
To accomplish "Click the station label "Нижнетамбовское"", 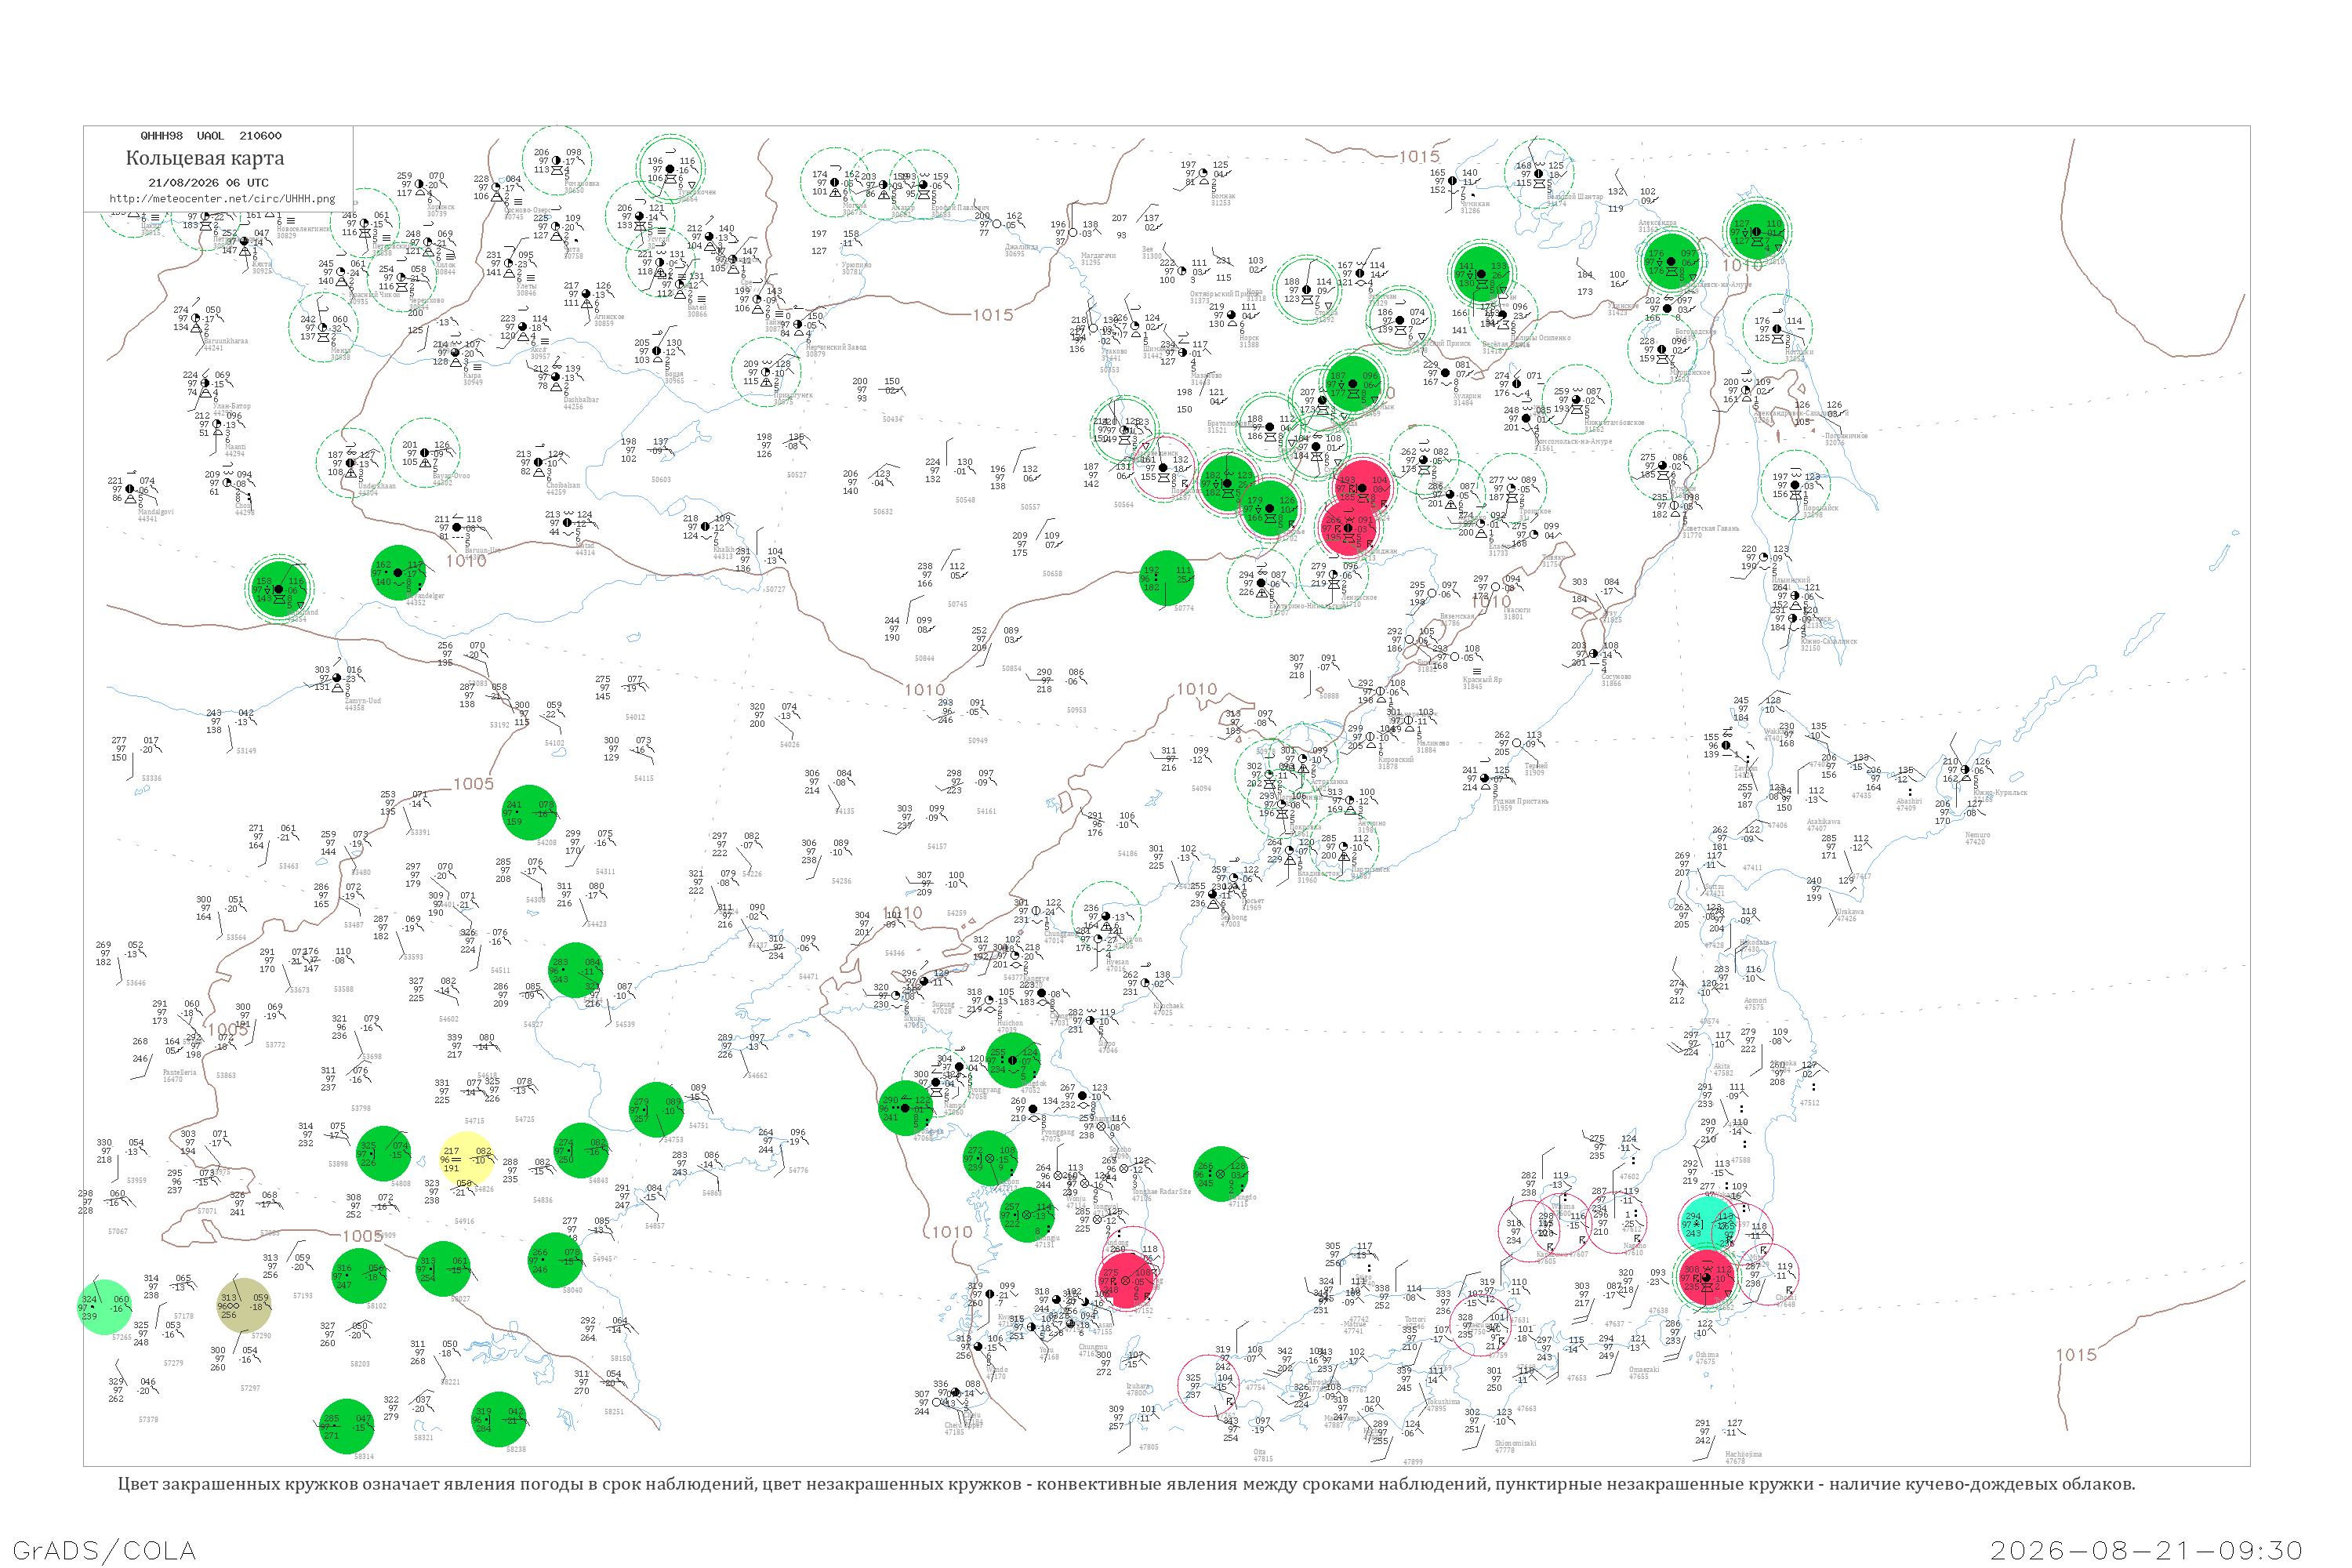I will point(1615,422).
